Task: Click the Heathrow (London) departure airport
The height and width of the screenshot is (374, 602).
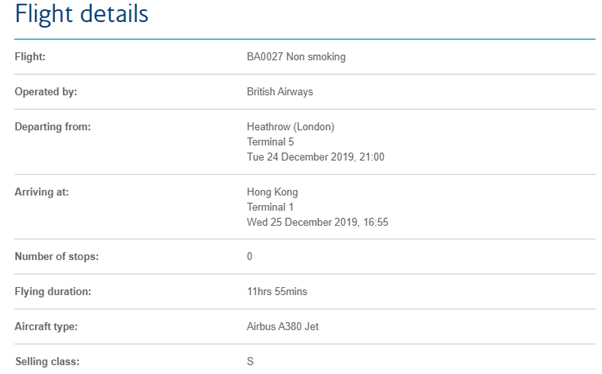Action: tap(291, 127)
